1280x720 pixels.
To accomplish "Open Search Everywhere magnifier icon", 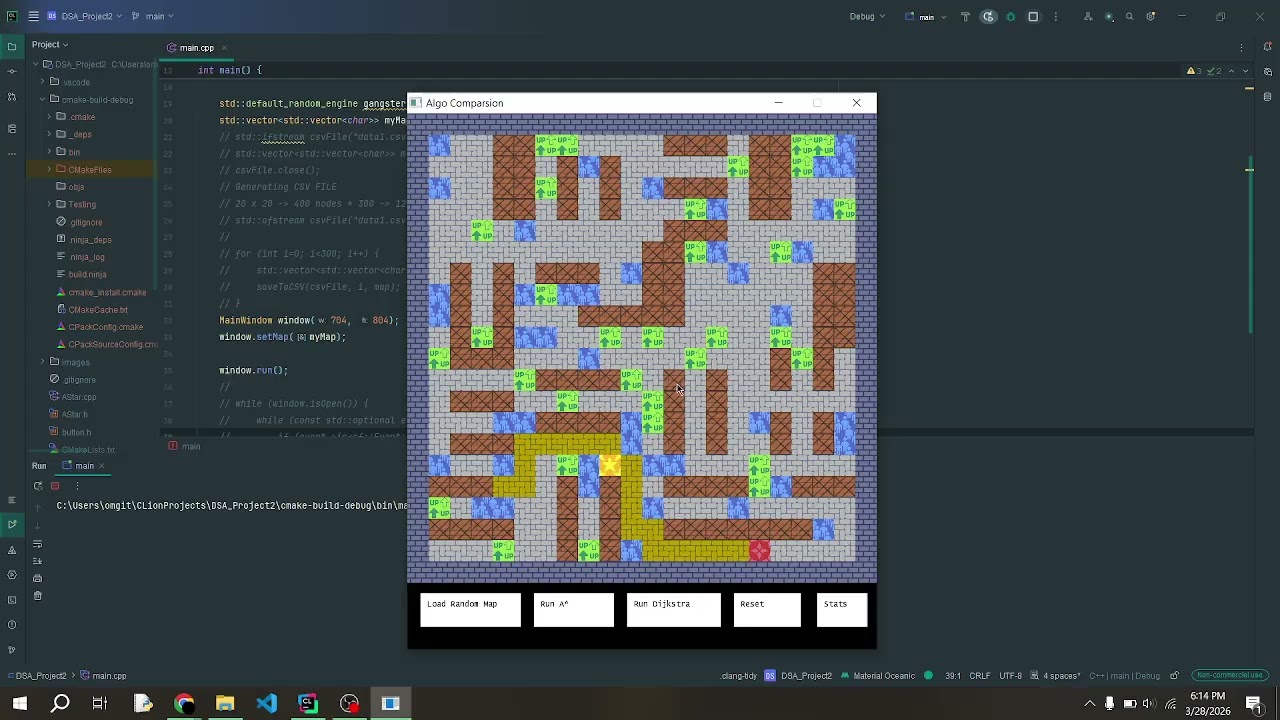I will 1130,16.
